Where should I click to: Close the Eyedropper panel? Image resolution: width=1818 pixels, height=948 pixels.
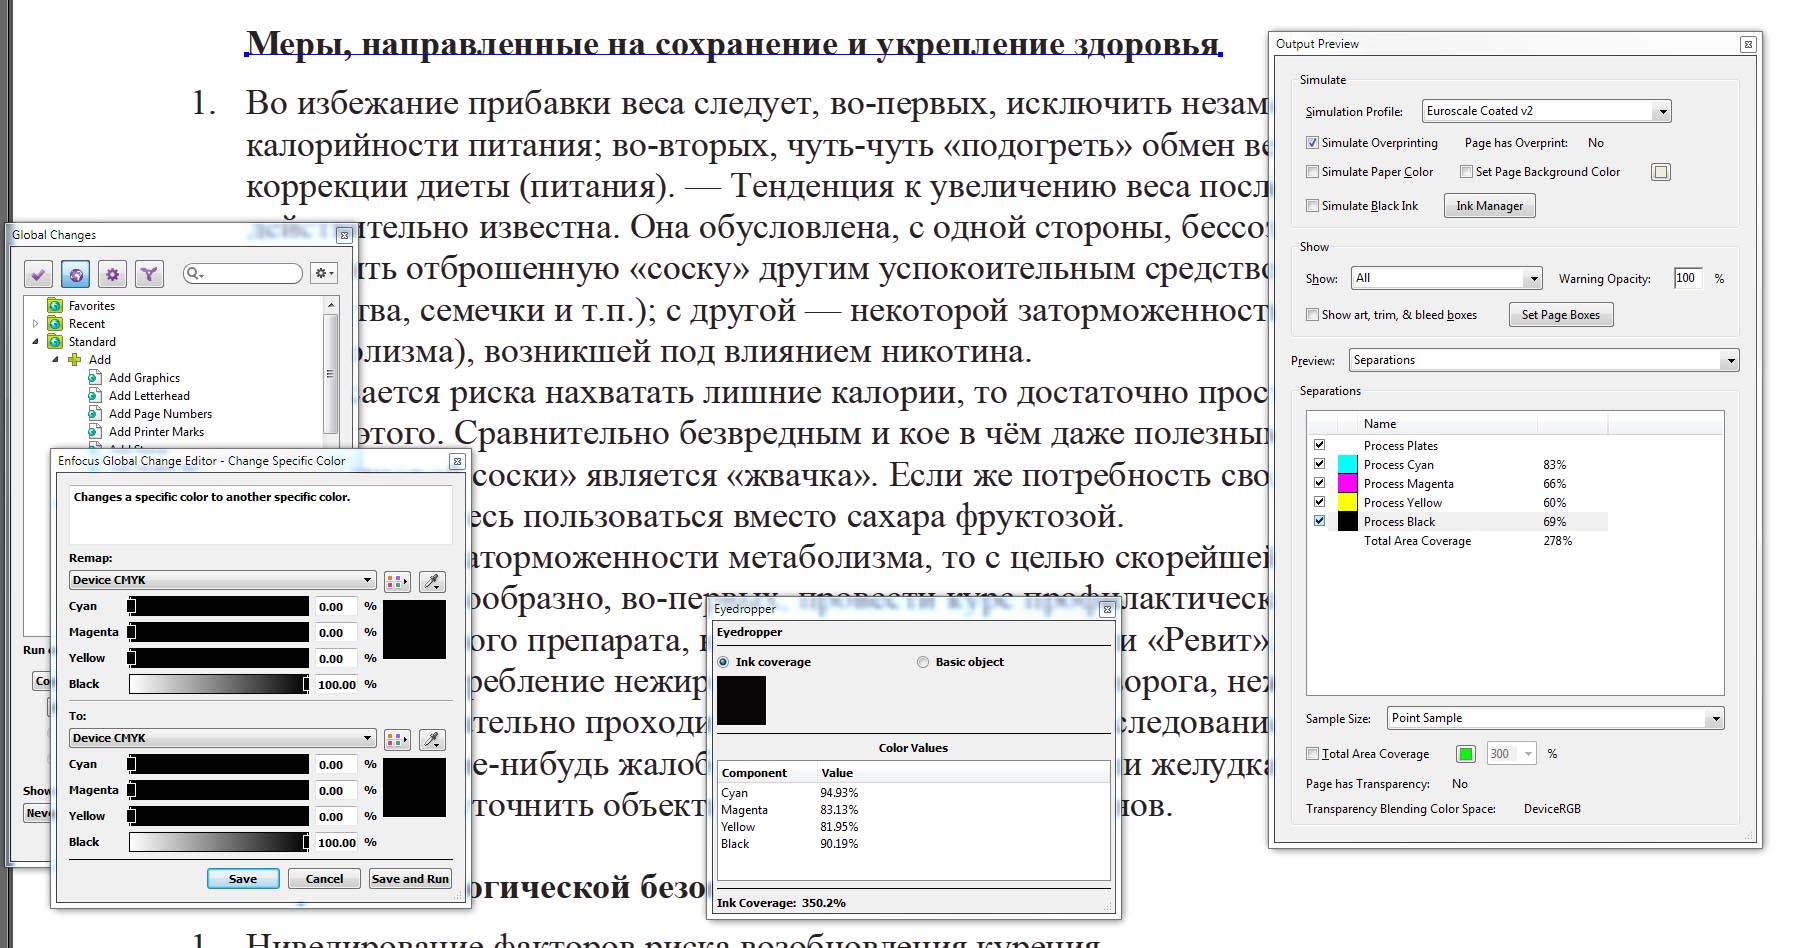coord(1107,608)
